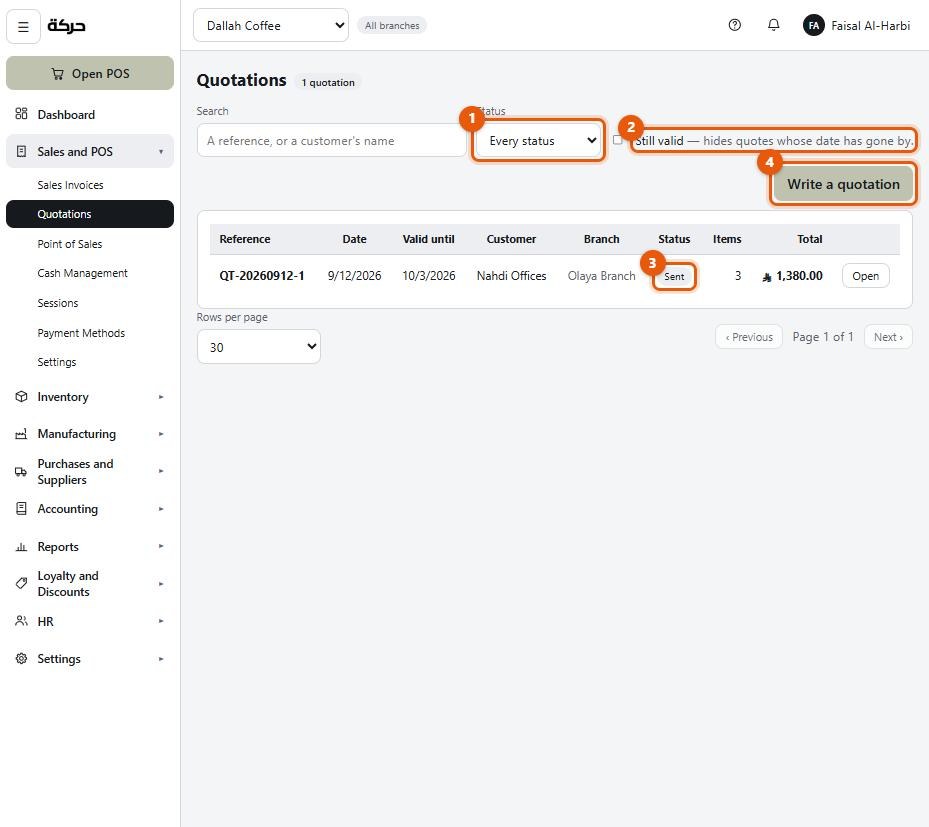Click the 9/12/2026 date cell
Viewport: 929px width, 827px height.
(354, 275)
